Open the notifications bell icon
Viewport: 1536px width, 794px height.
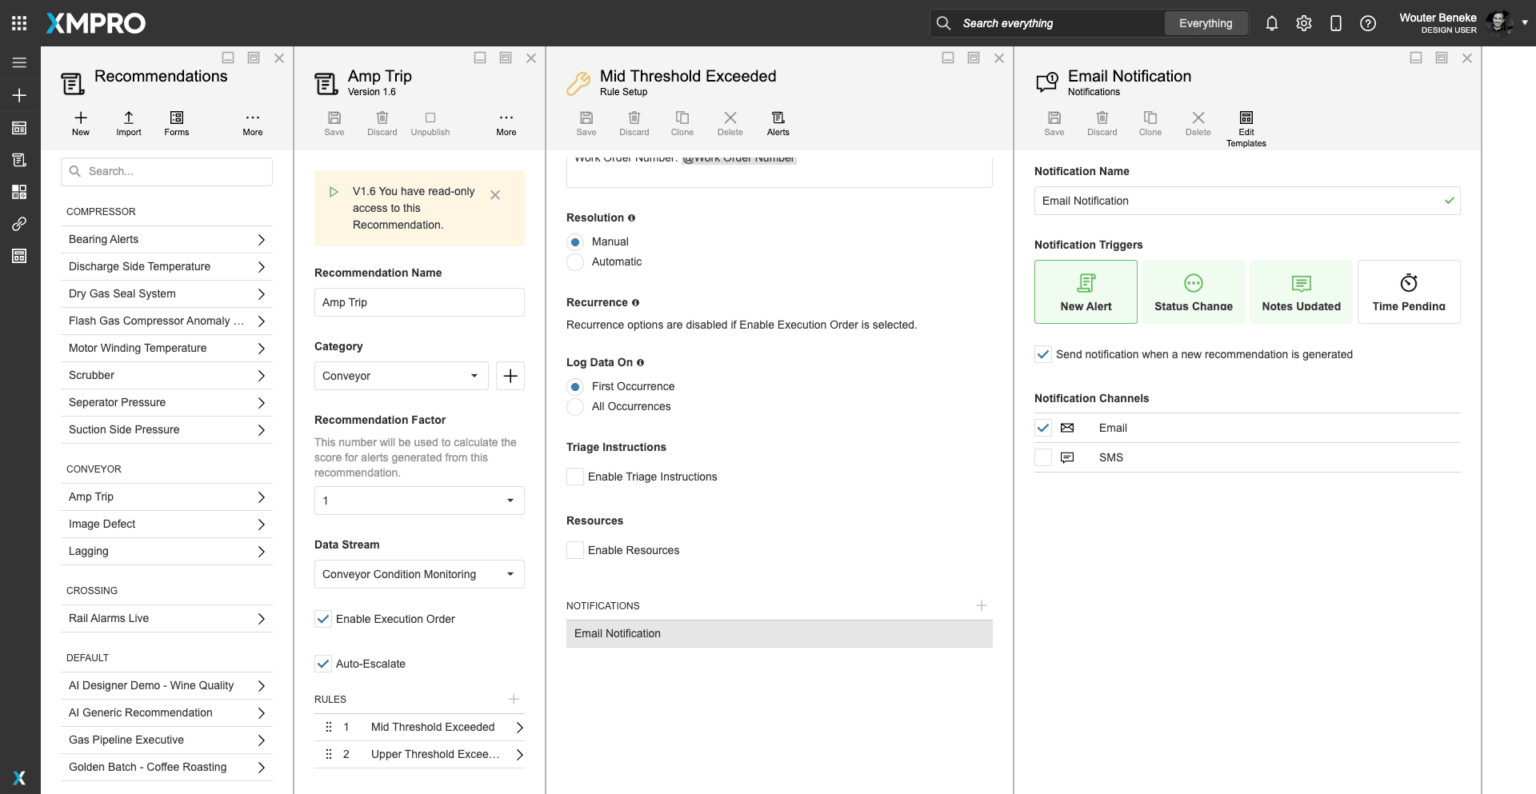[x=1272, y=23]
